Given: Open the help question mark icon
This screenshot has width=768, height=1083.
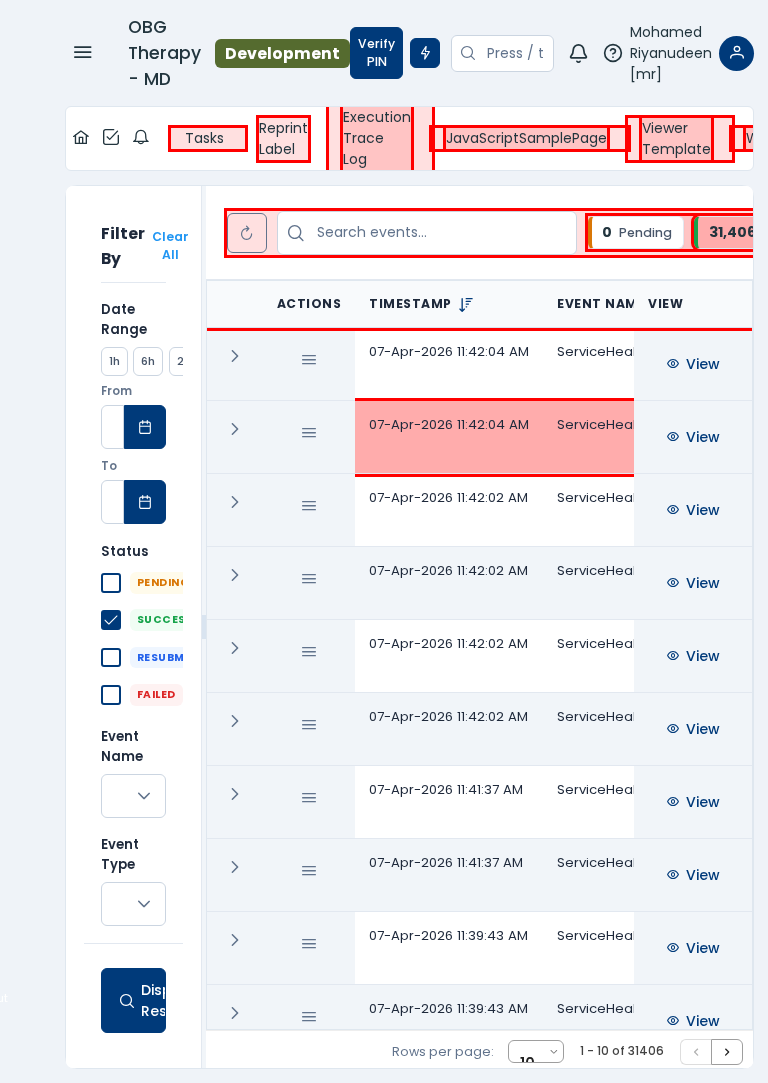Looking at the screenshot, I should tap(613, 53).
